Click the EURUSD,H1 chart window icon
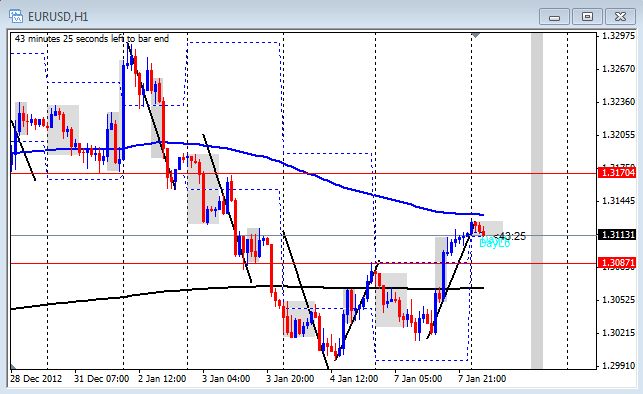The width and height of the screenshot is (643, 394). point(16,16)
